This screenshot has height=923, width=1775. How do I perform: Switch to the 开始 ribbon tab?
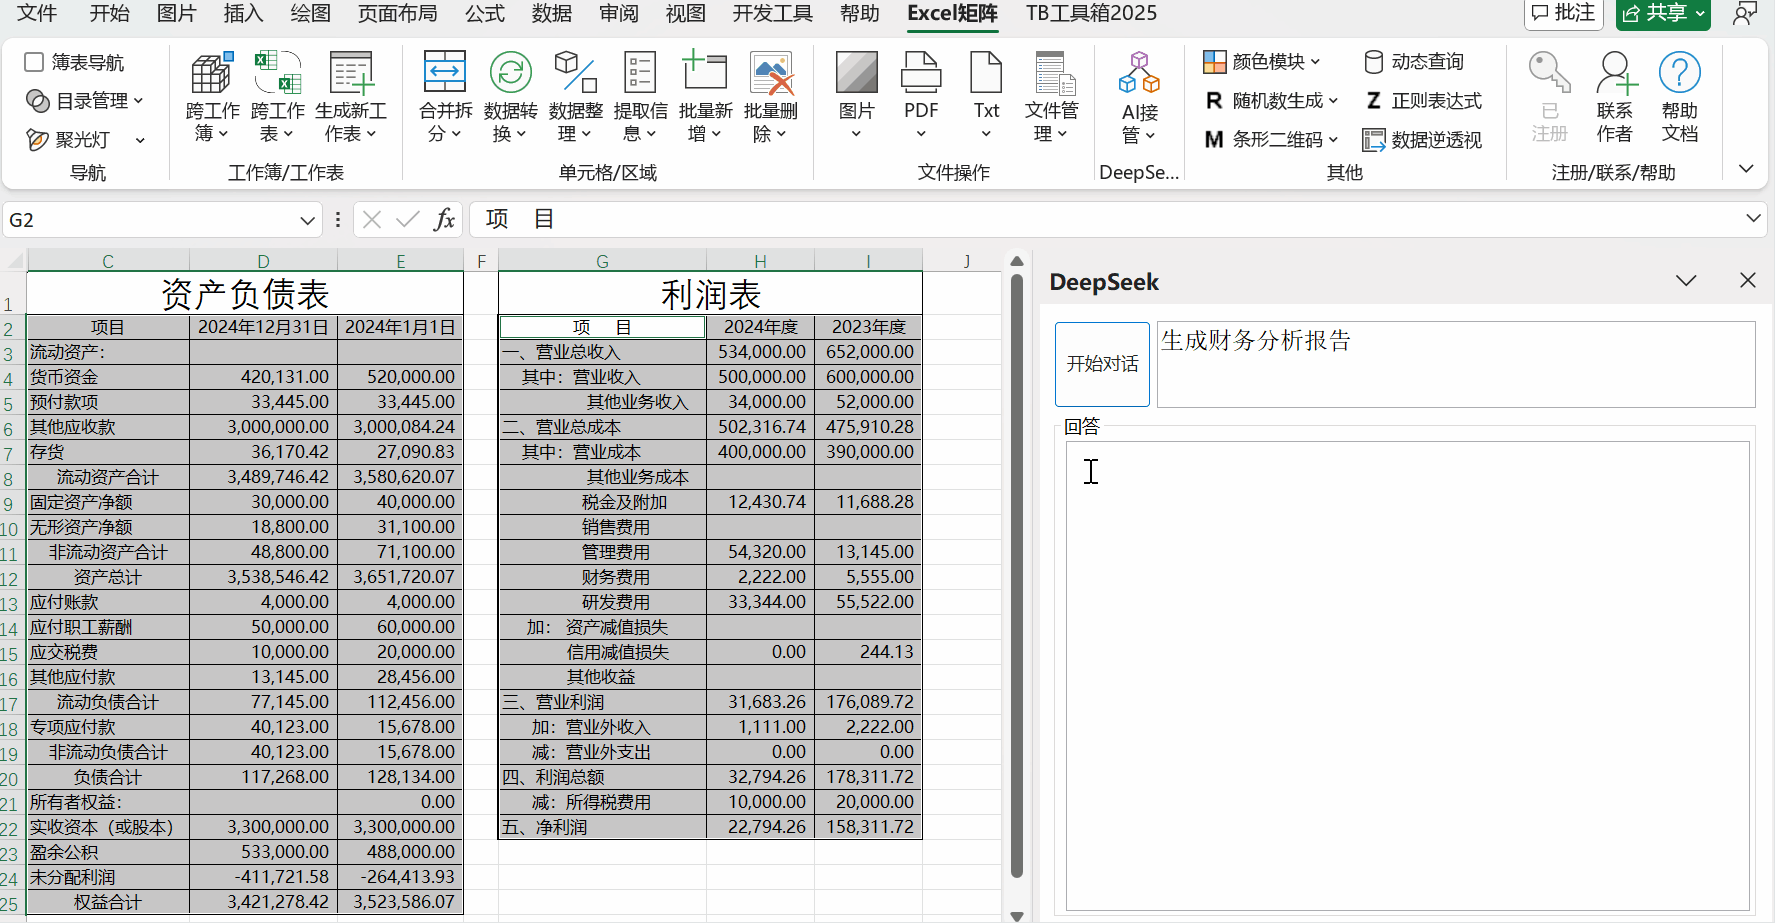[110, 14]
